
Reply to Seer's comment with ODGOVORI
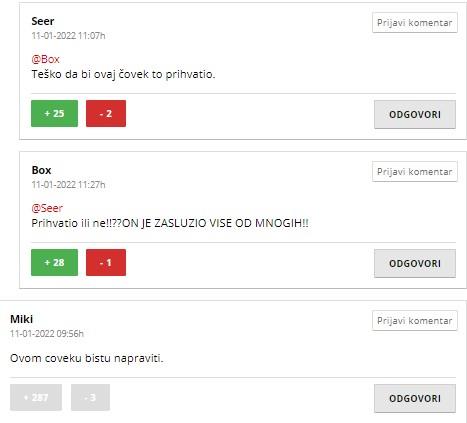[x=415, y=114]
